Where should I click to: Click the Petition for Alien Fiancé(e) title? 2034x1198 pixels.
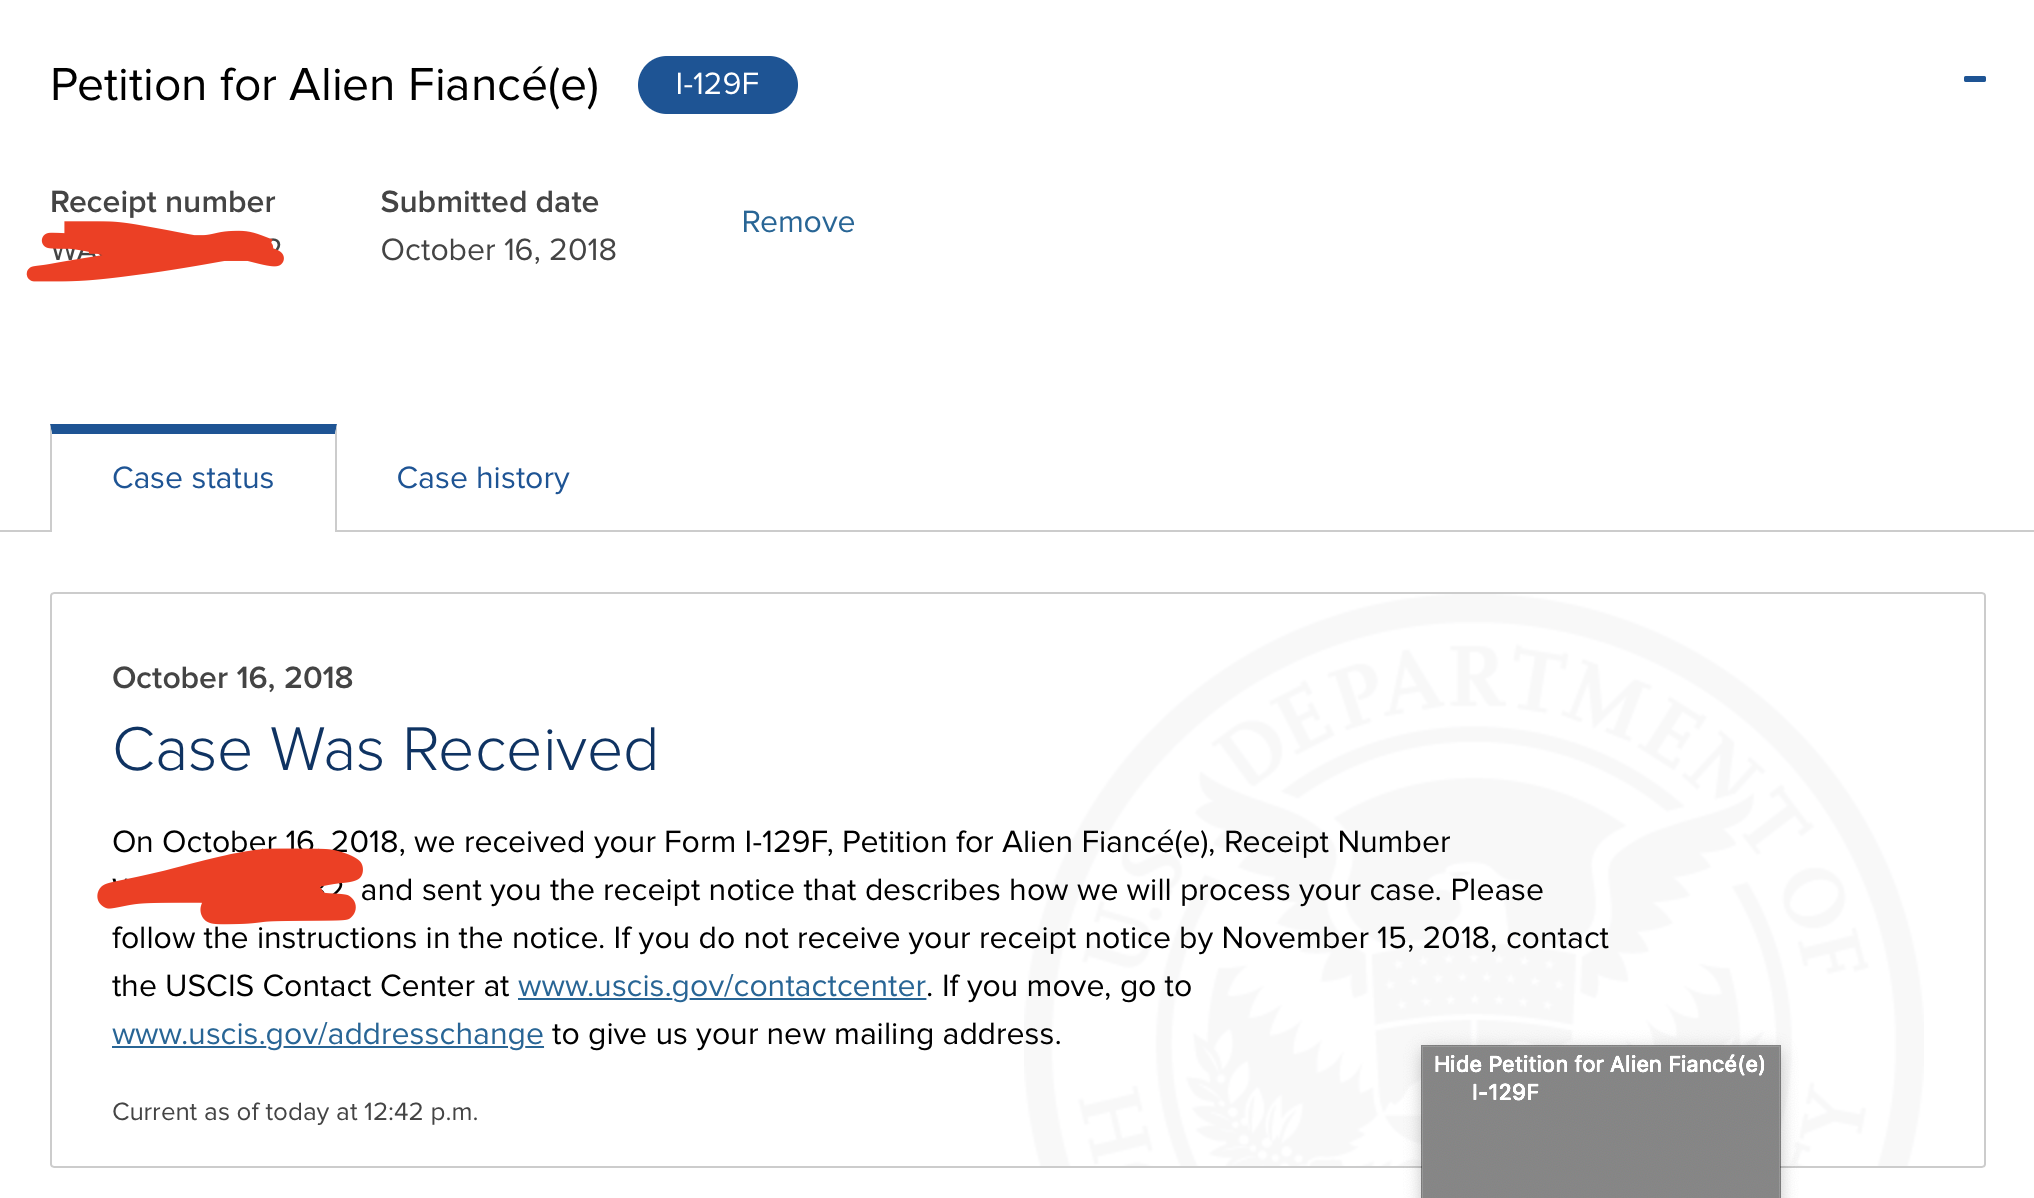325,85
